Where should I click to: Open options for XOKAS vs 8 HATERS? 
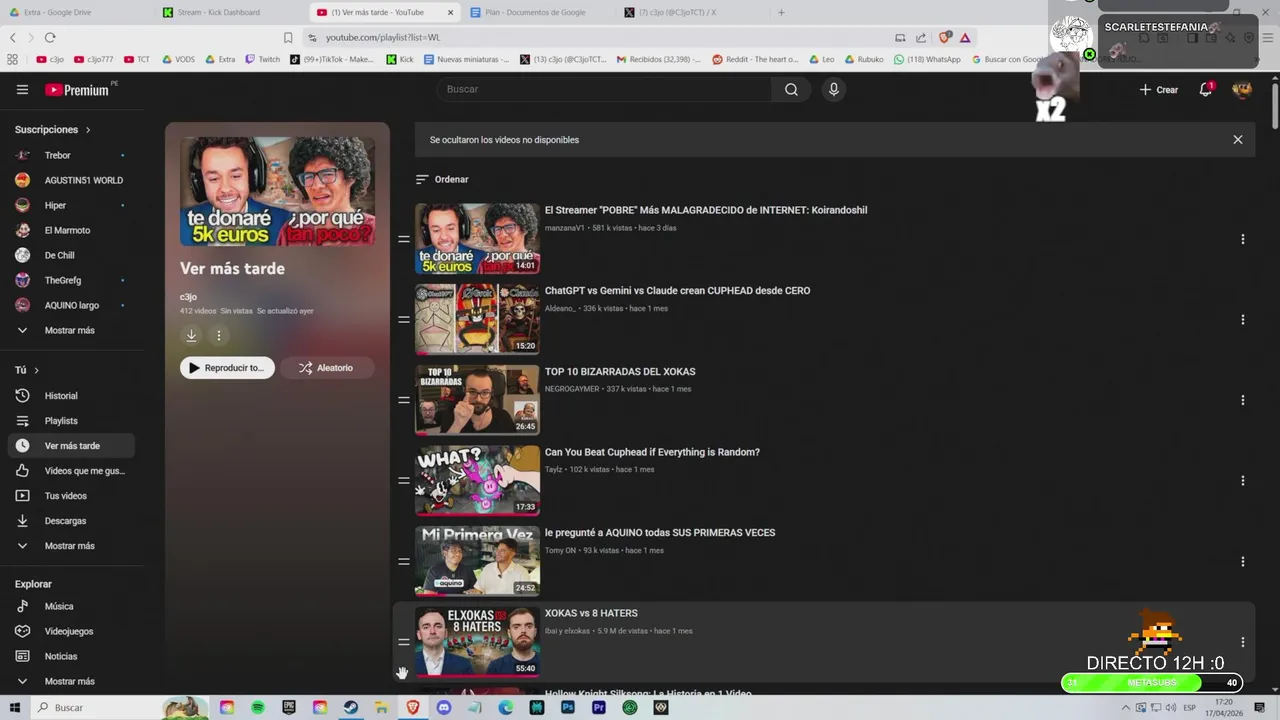pyautogui.click(x=1242, y=642)
